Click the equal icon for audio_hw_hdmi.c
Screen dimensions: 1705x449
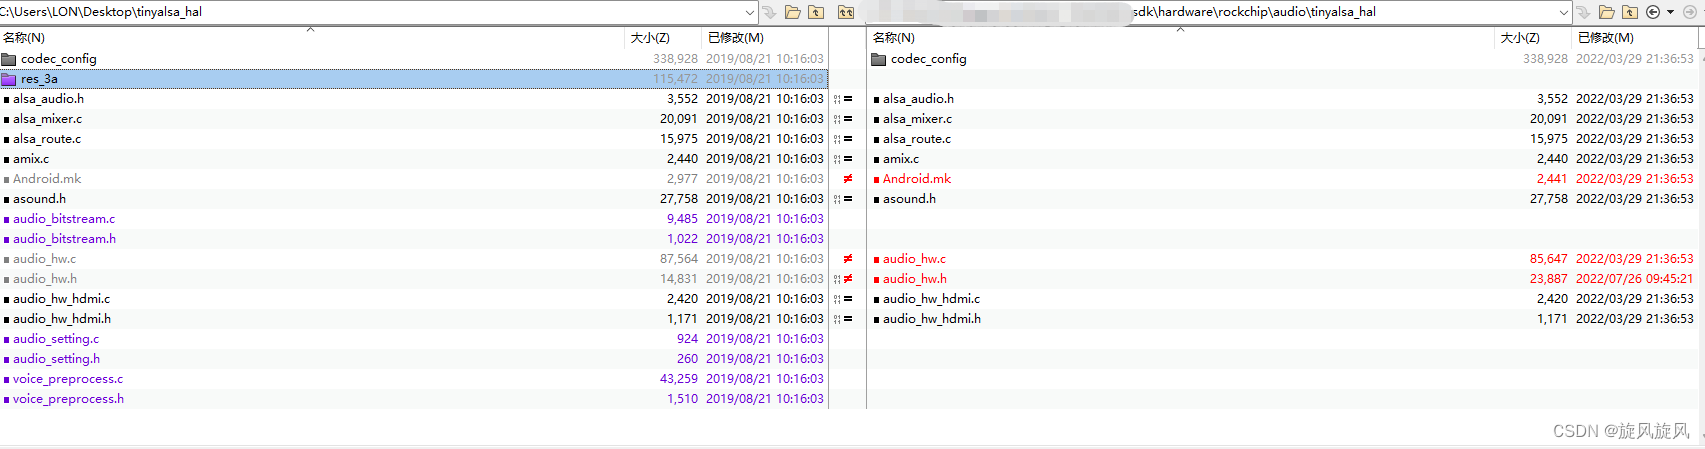click(x=848, y=299)
